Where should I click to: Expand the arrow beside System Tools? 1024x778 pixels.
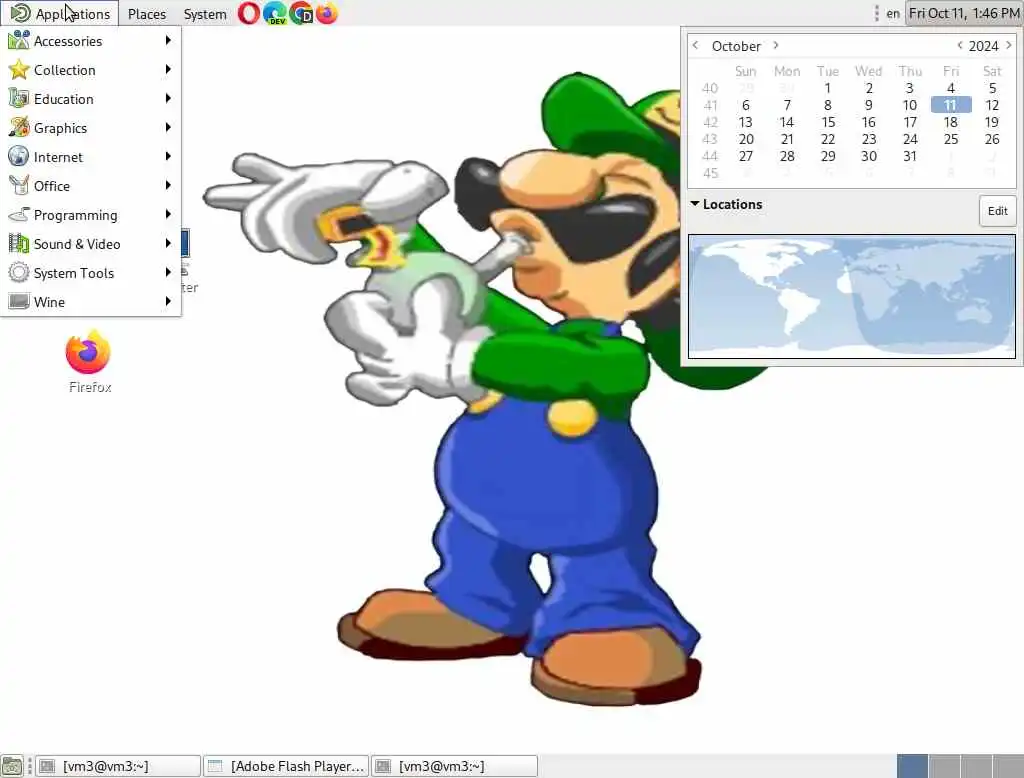pyautogui.click(x=168, y=272)
